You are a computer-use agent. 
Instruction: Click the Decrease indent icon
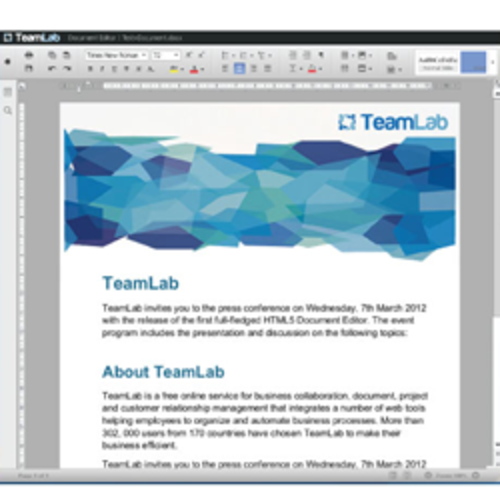(x=293, y=55)
